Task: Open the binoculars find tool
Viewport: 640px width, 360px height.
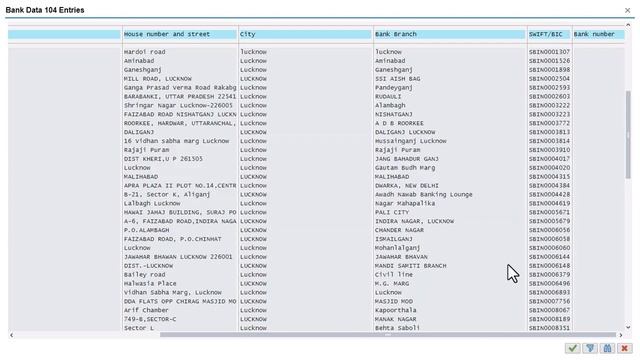Action: click(x=607, y=348)
